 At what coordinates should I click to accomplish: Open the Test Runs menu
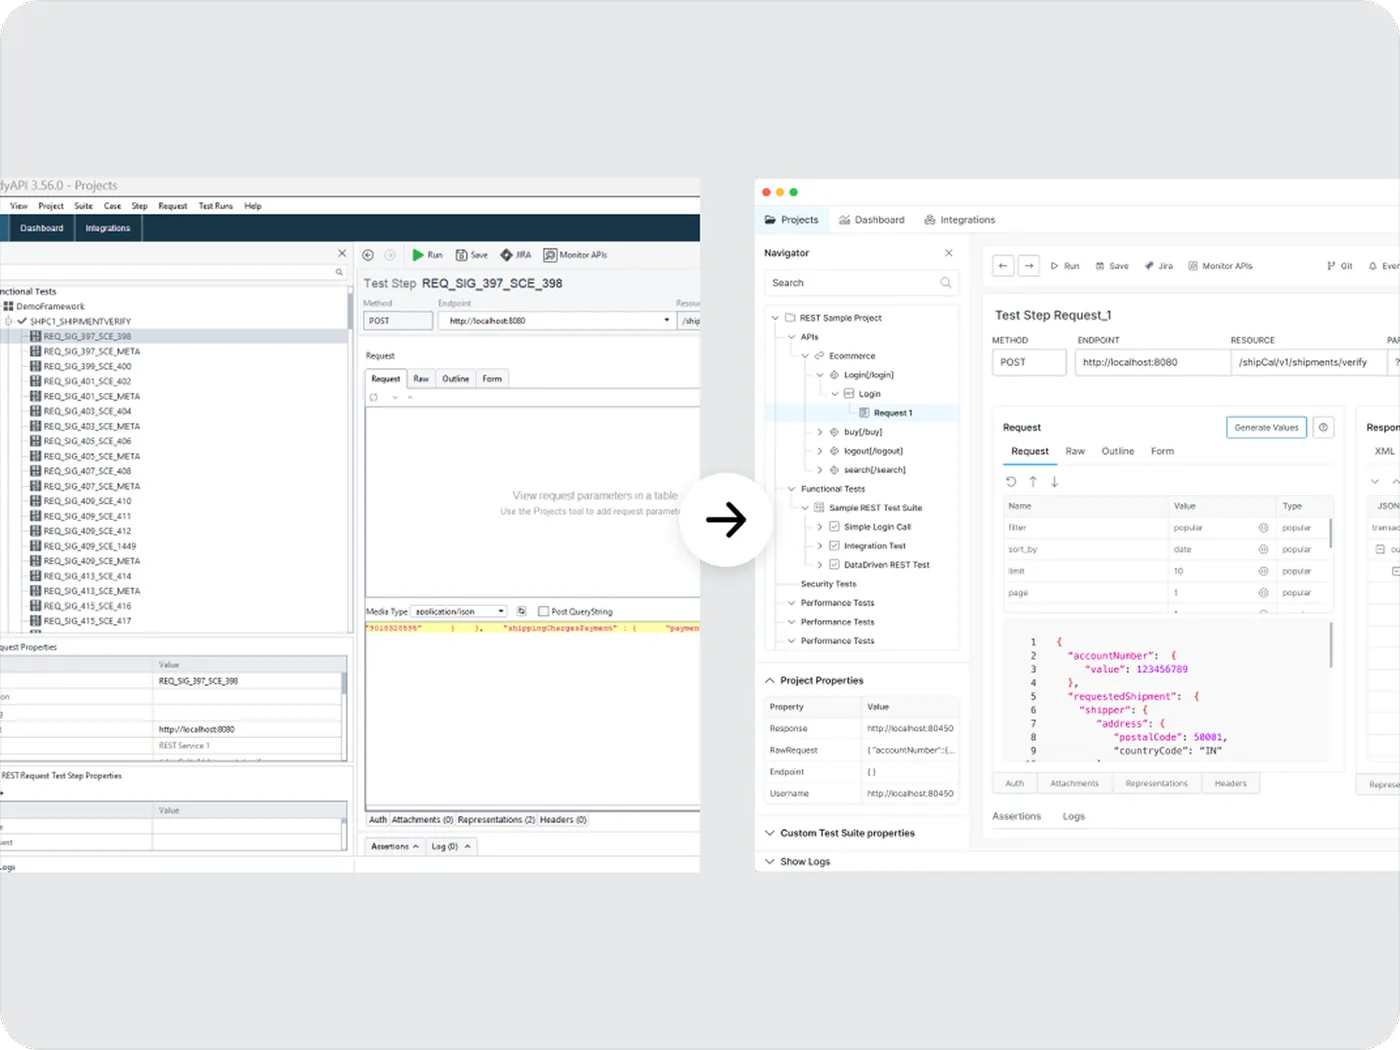pos(215,206)
